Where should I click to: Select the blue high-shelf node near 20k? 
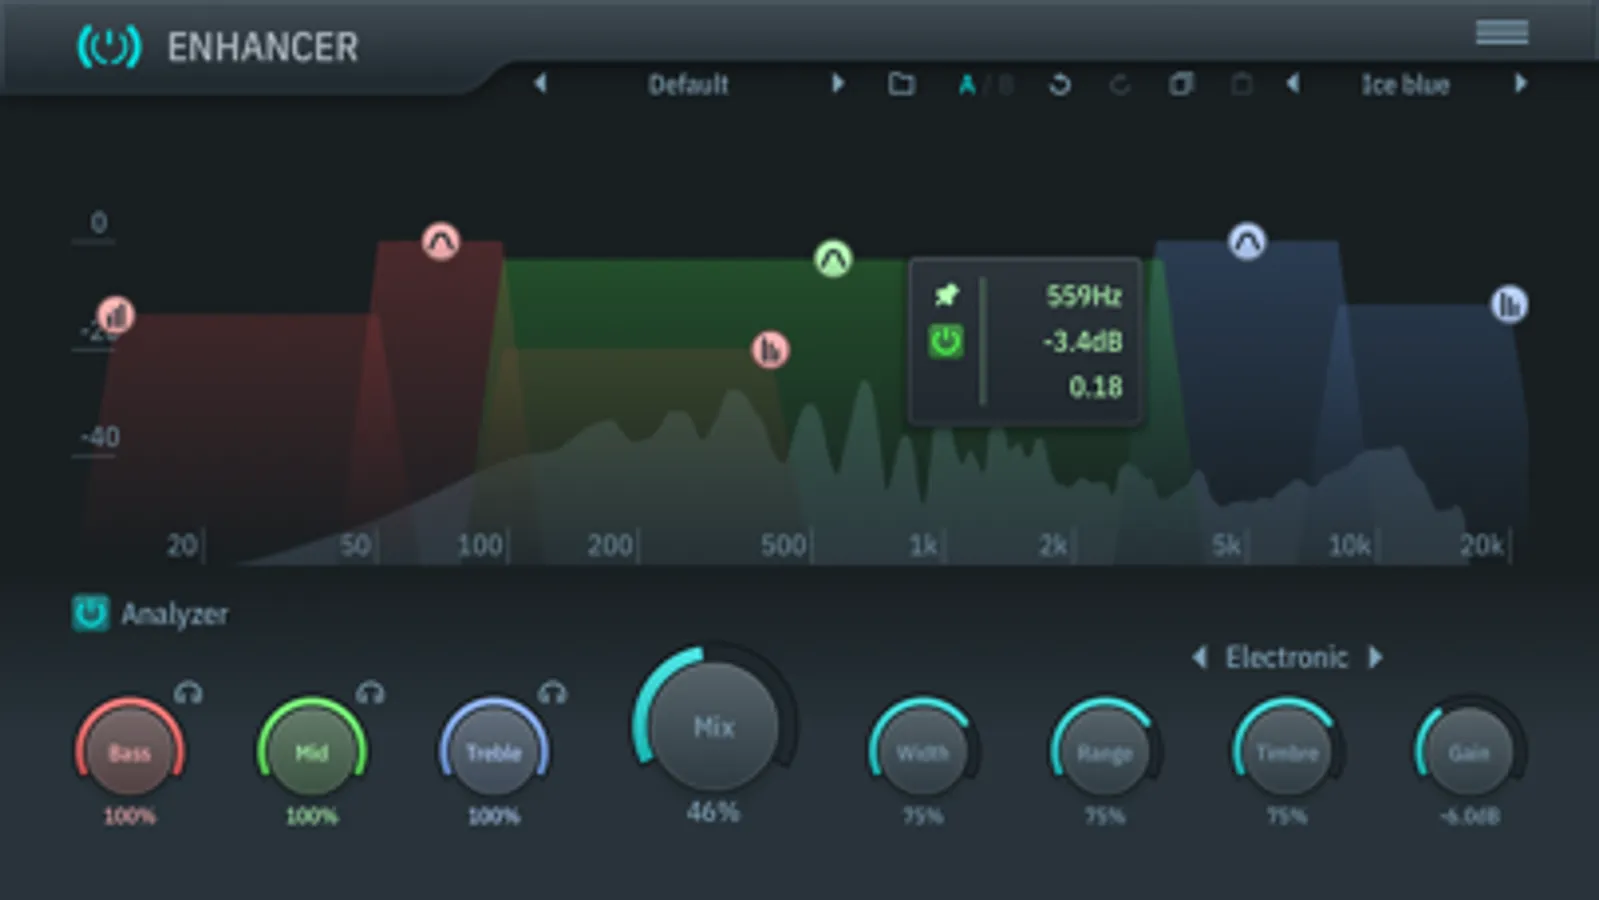pyautogui.click(x=1509, y=304)
